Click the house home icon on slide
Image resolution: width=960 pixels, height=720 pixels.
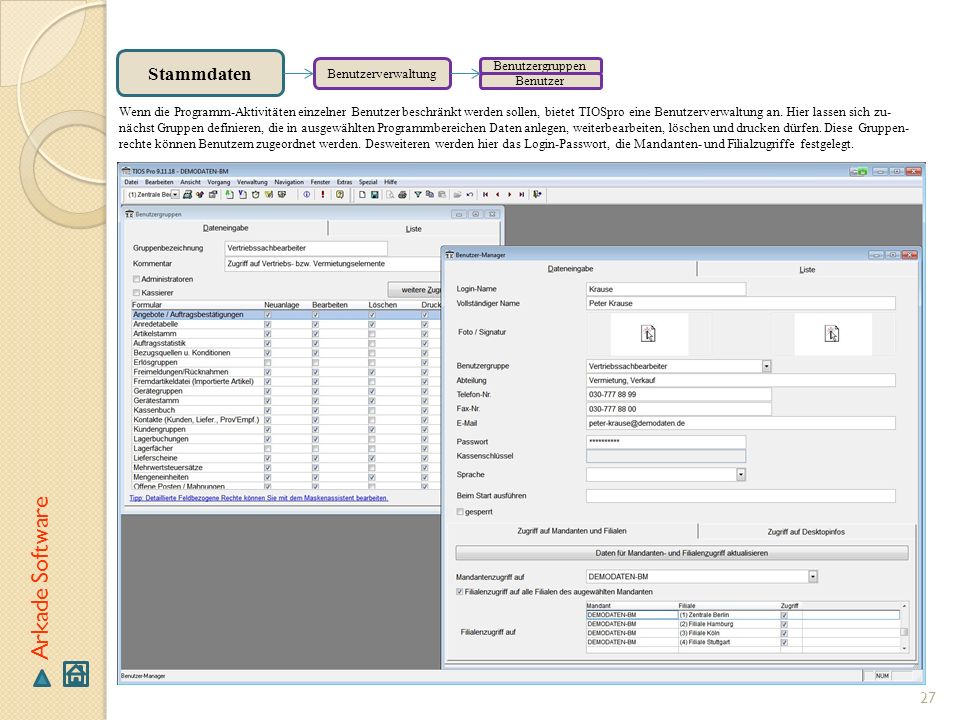tap(76, 674)
